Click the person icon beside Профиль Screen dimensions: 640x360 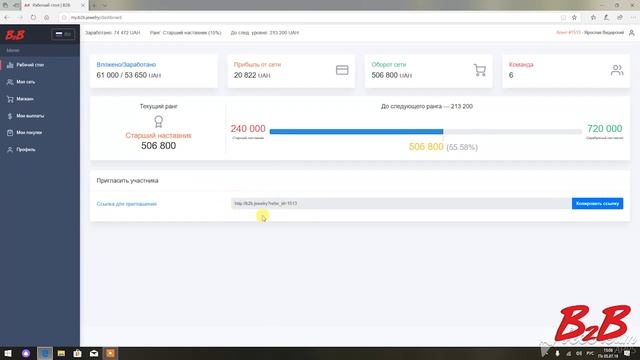click(10, 150)
